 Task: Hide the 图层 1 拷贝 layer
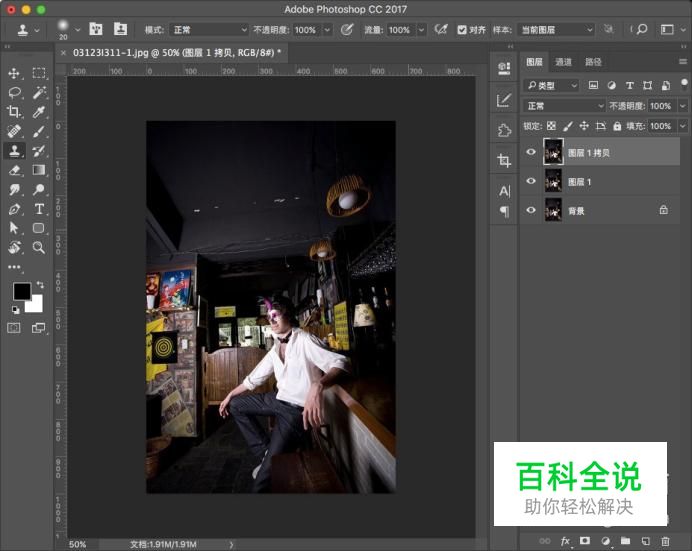pyautogui.click(x=531, y=152)
